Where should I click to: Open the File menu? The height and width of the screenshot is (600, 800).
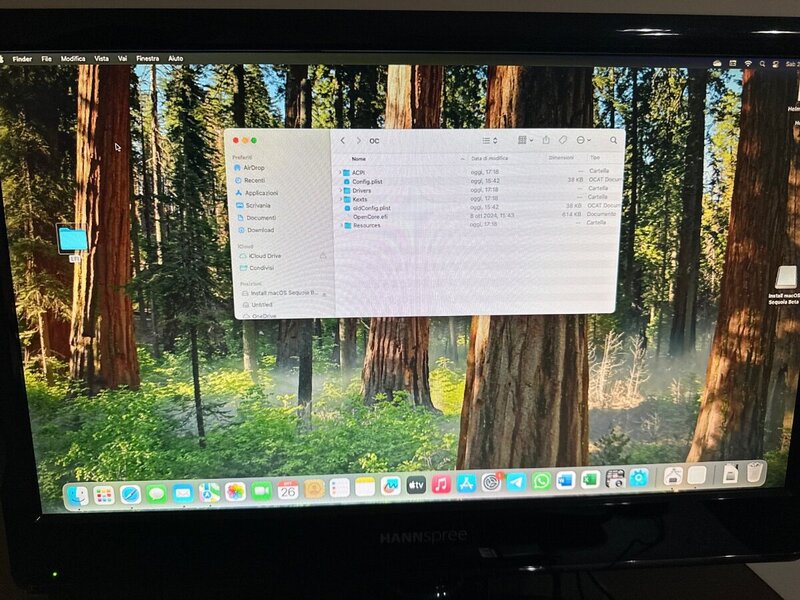coord(46,59)
